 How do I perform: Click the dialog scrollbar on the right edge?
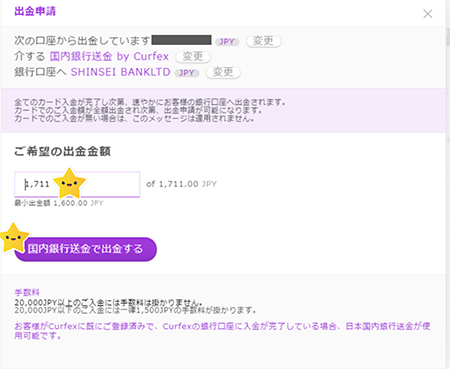click(x=448, y=37)
